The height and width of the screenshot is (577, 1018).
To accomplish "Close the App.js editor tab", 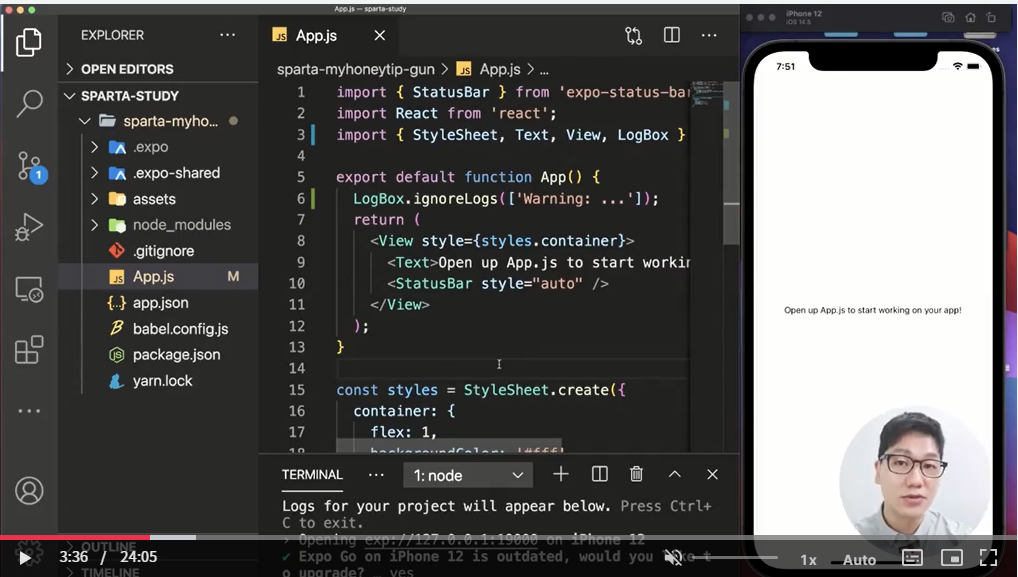I will pos(380,36).
